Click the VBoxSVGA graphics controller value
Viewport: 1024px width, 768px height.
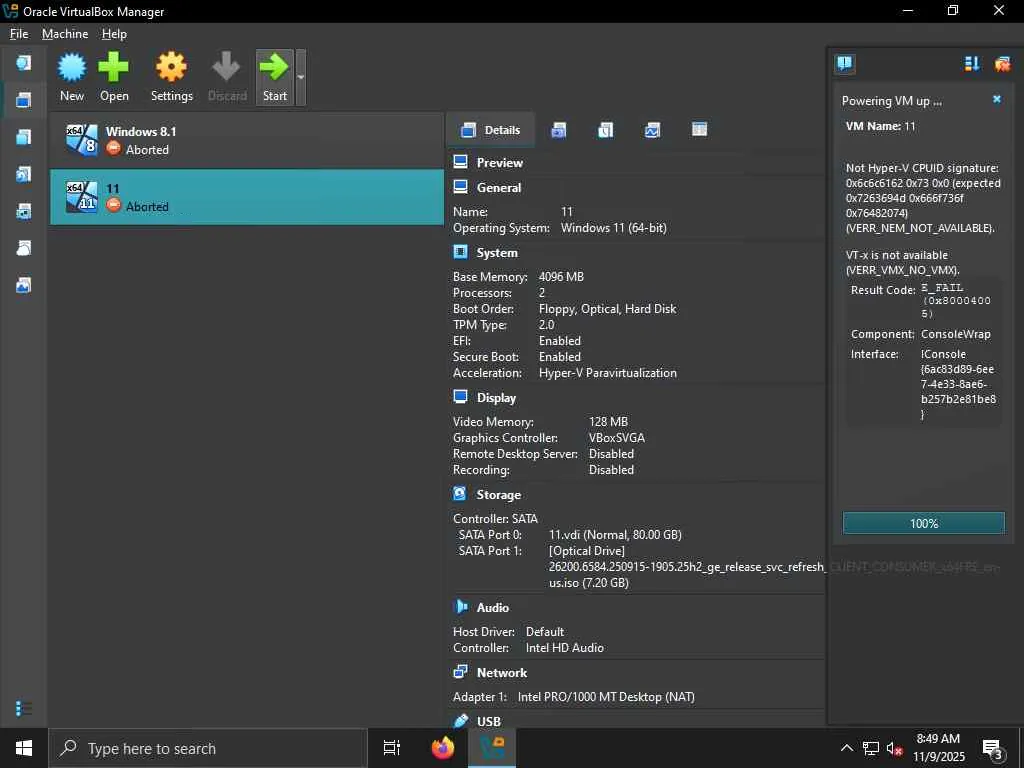click(616, 438)
